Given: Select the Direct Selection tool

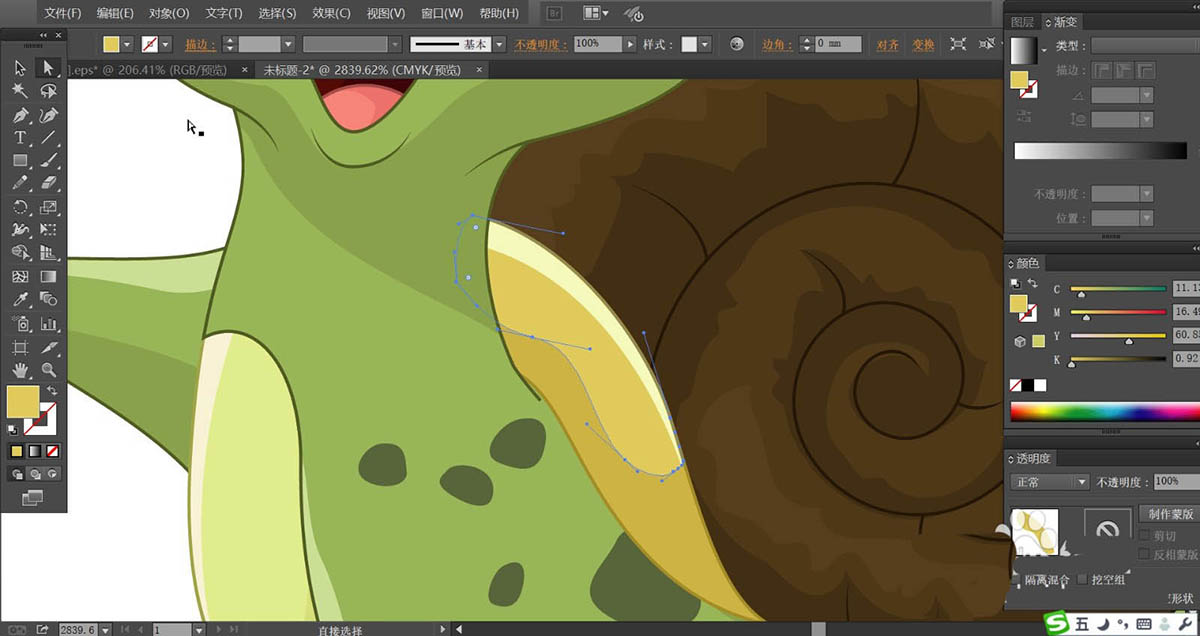Looking at the screenshot, I should [47, 68].
